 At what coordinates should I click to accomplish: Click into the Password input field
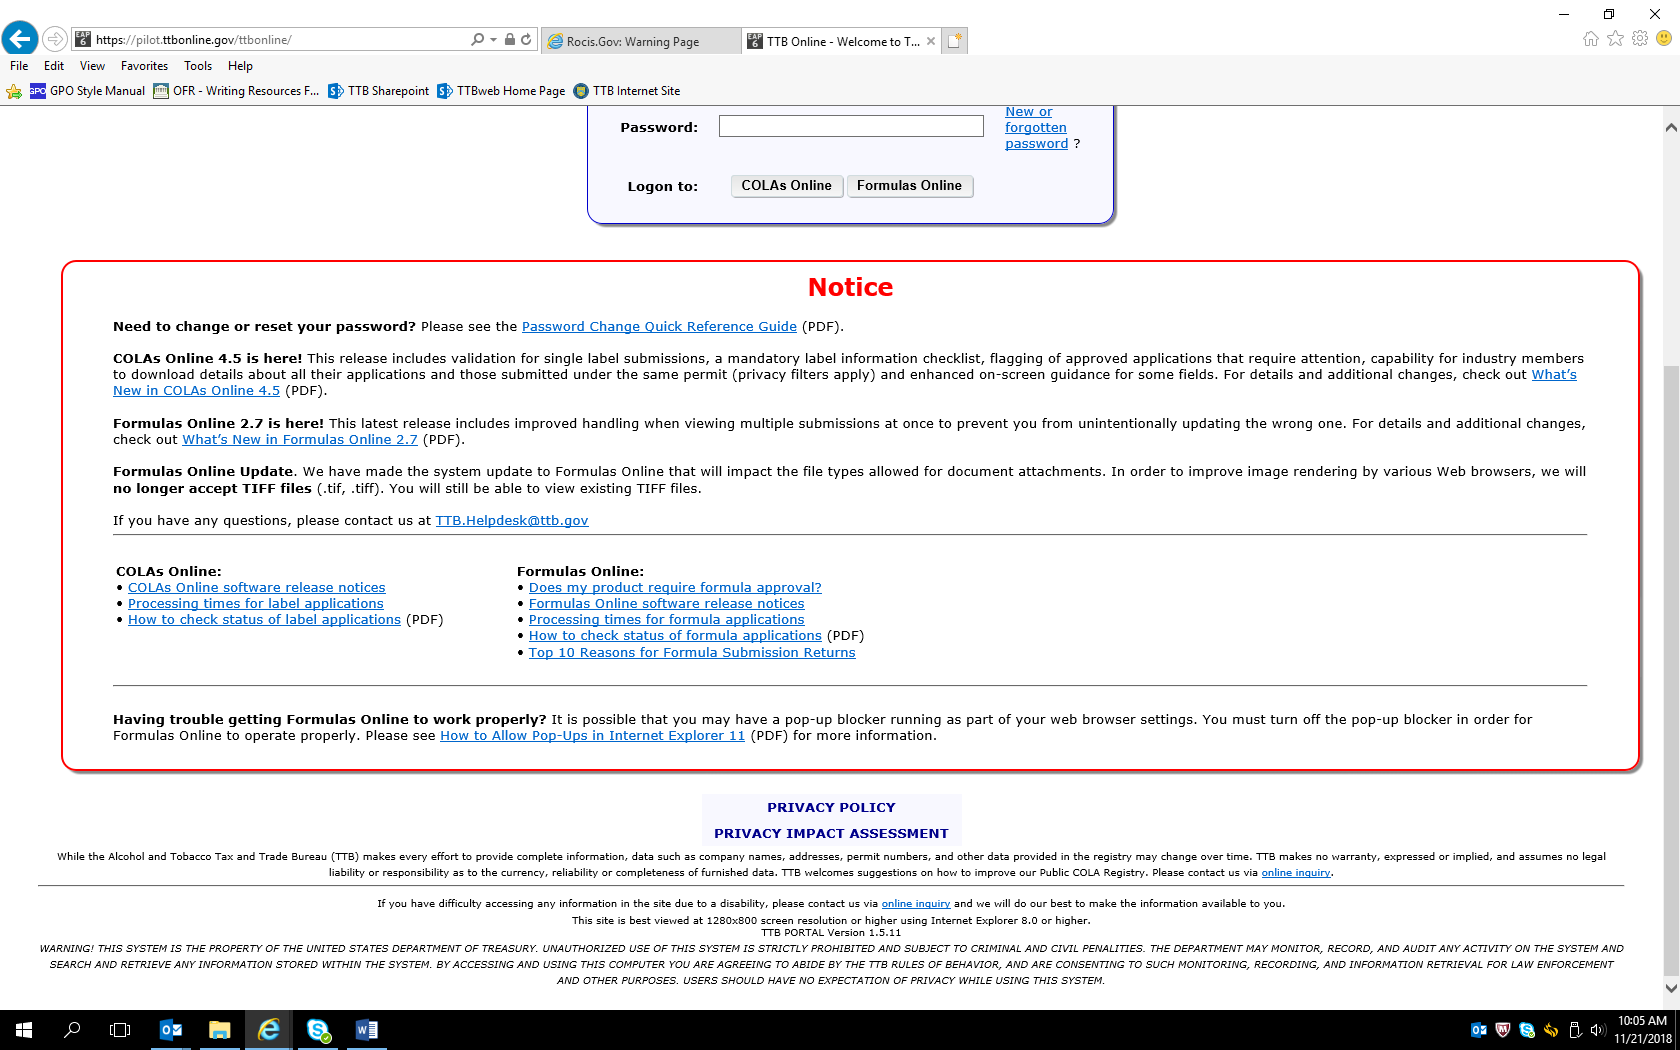point(850,126)
